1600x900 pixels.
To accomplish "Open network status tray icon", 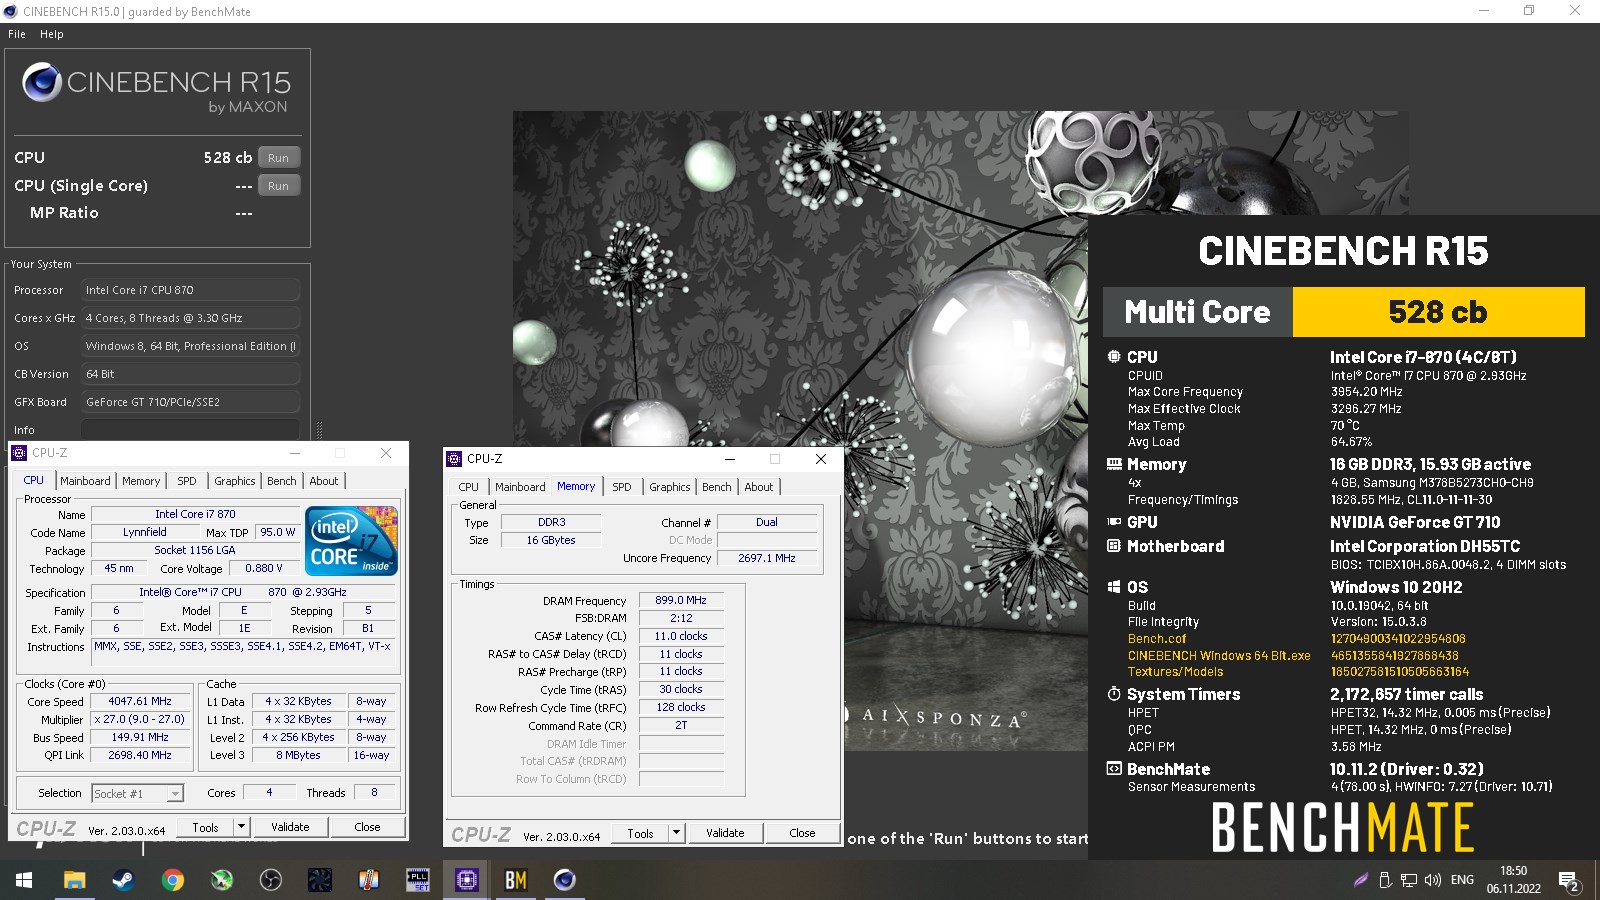I will [1409, 880].
